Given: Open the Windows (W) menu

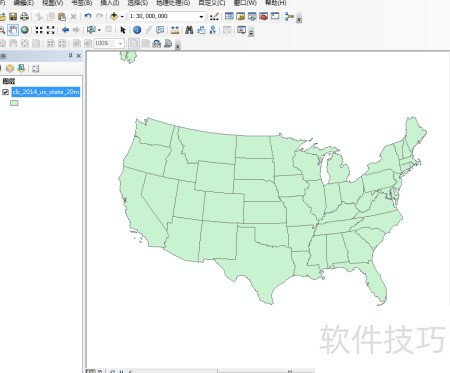Looking at the screenshot, I should pyautogui.click(x=245, y=3).
